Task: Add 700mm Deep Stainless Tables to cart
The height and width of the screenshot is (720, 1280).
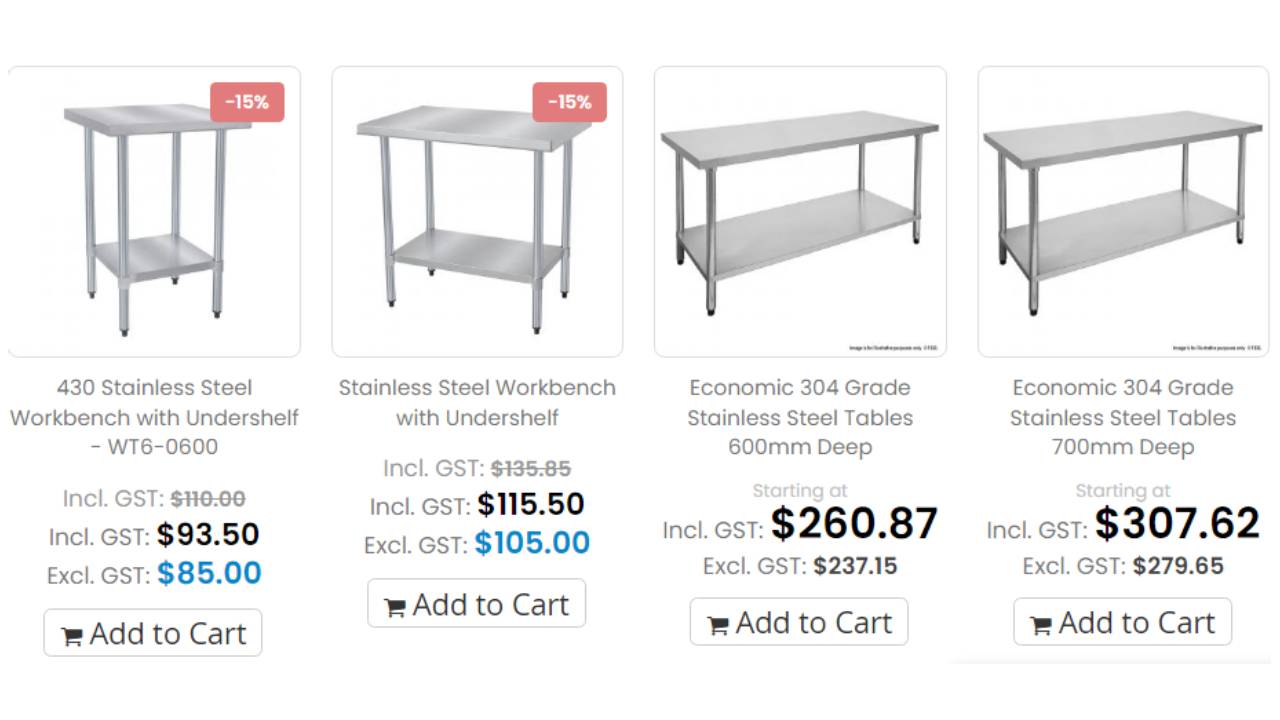Action: click(x=1122, y=623)
